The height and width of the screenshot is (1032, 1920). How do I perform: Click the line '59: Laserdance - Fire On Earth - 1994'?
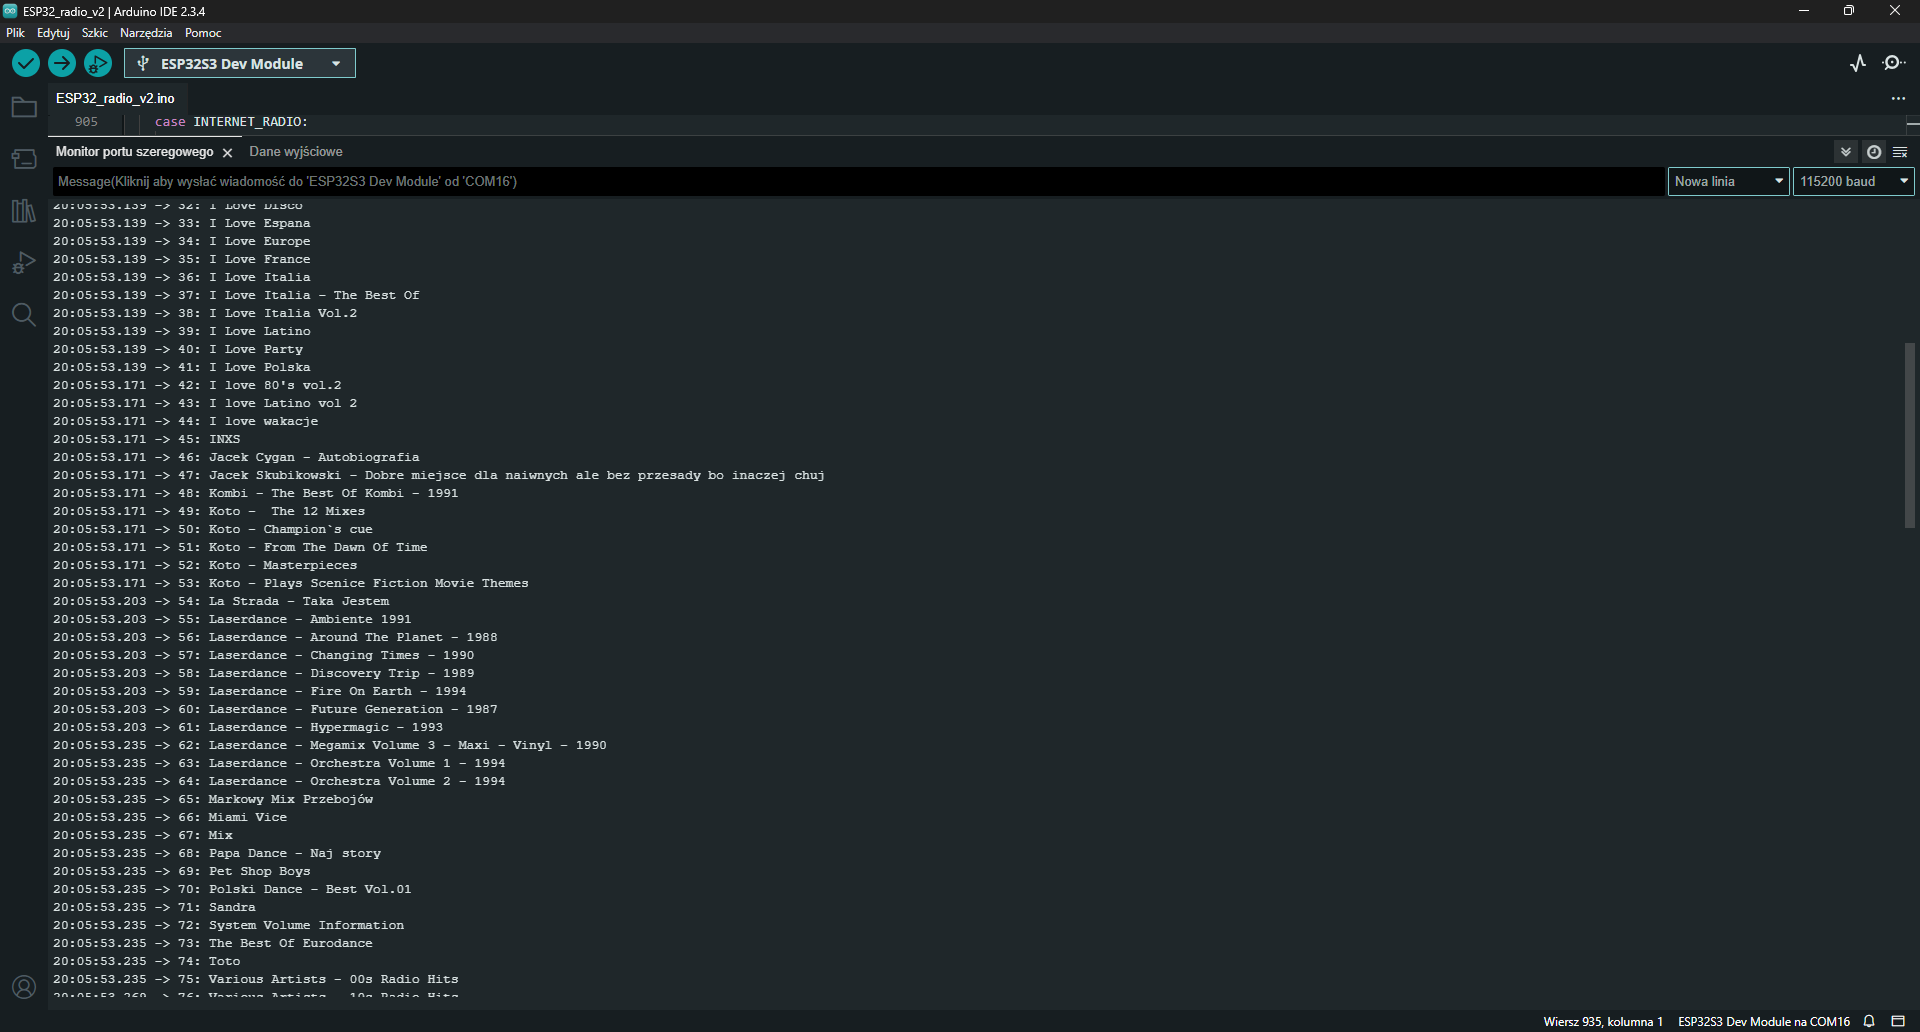(x=260, y=691)
